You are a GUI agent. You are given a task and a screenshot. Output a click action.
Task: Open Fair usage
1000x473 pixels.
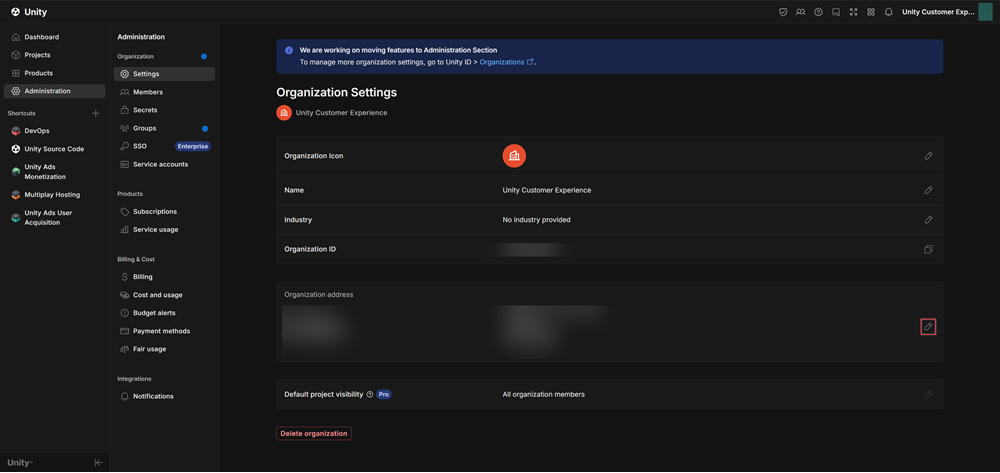pos(164,349)
